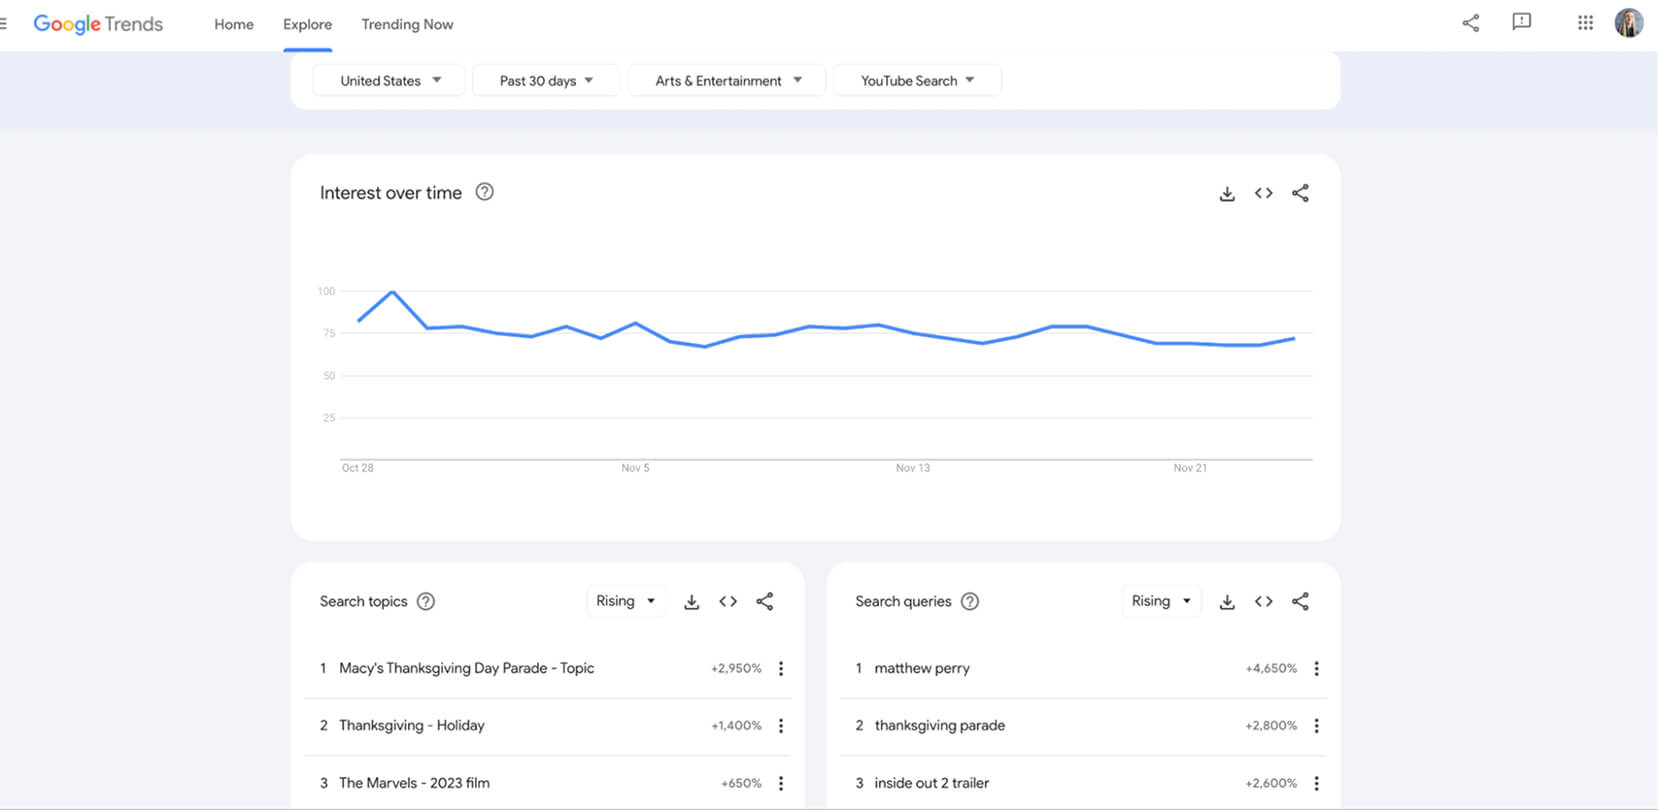
Task: Click the +2,600% value for inside out 2 trailer
Action: (1271, 783)
